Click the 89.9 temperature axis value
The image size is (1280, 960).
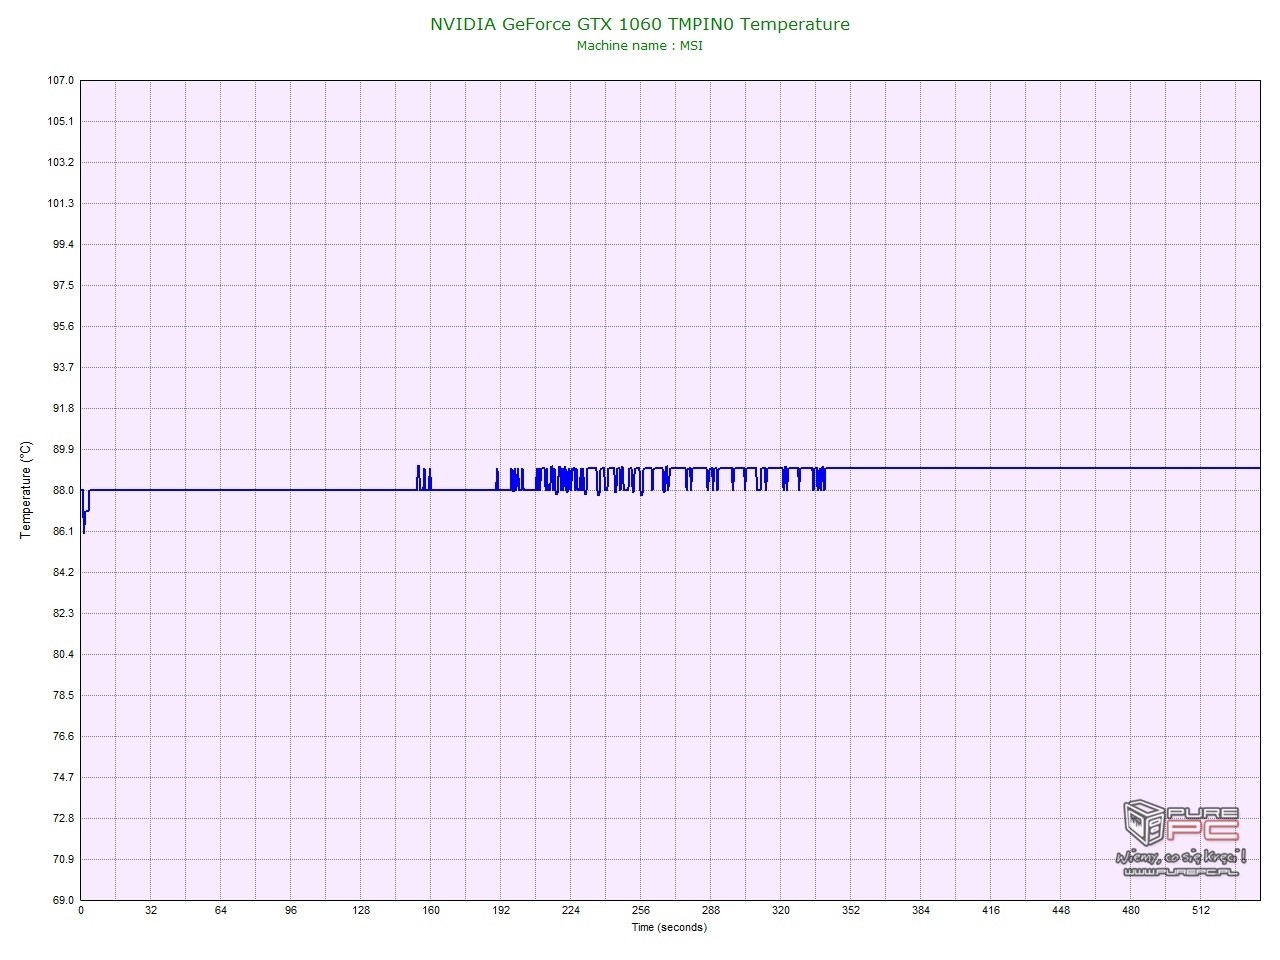[63, 449]
